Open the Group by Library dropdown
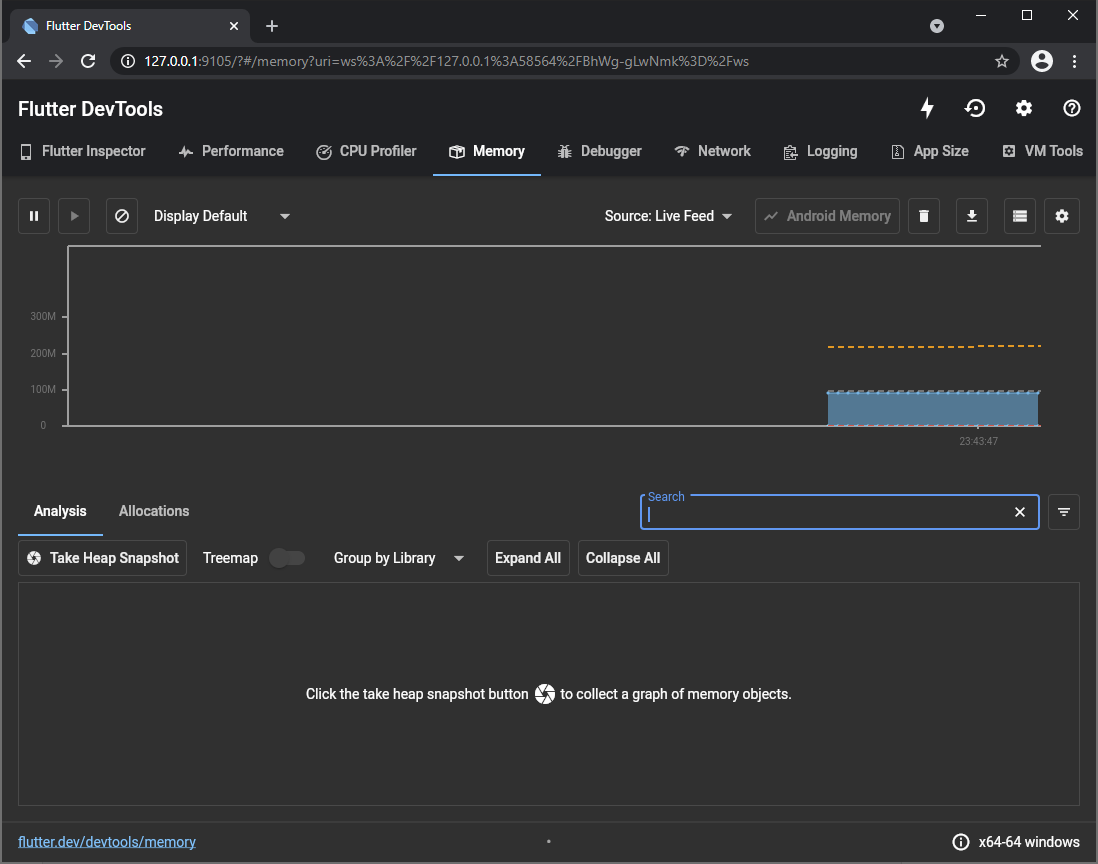This screenshot has height=864, width=1098. (398, 558)
